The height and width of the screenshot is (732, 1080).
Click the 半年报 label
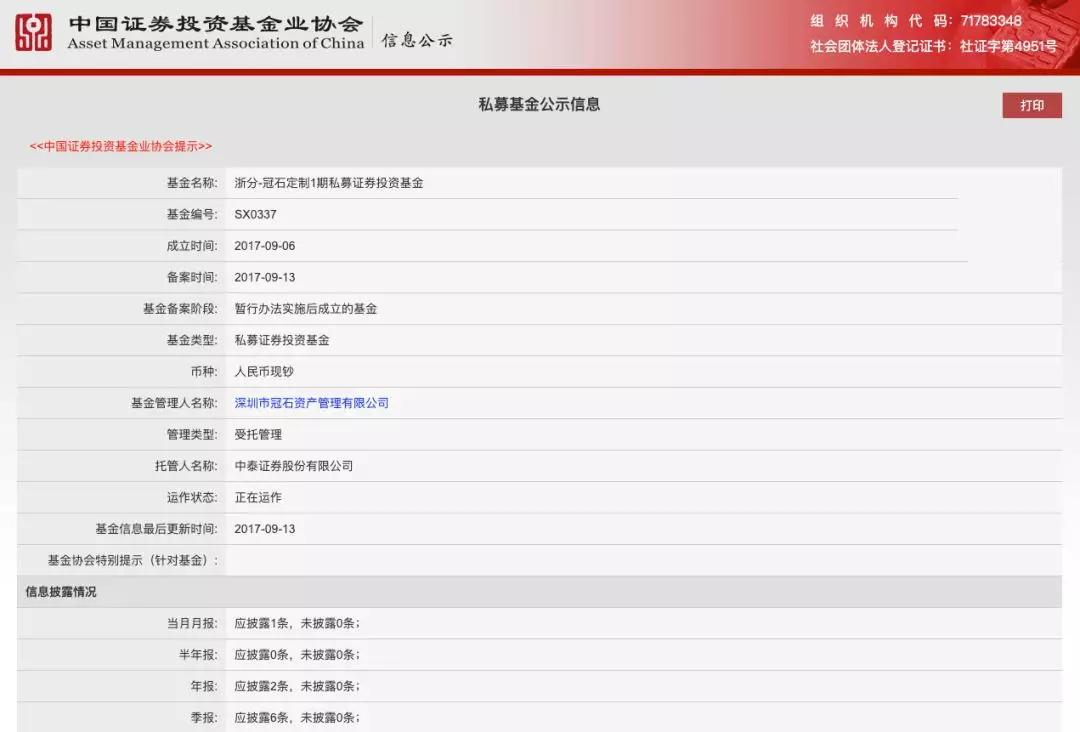click(x=198, y=655)
